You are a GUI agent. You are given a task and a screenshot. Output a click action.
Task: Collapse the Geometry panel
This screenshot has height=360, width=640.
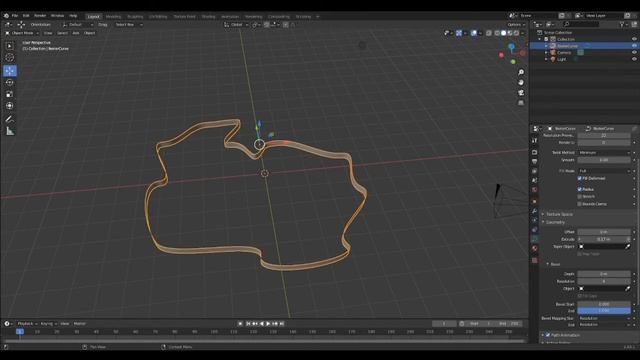555,222
